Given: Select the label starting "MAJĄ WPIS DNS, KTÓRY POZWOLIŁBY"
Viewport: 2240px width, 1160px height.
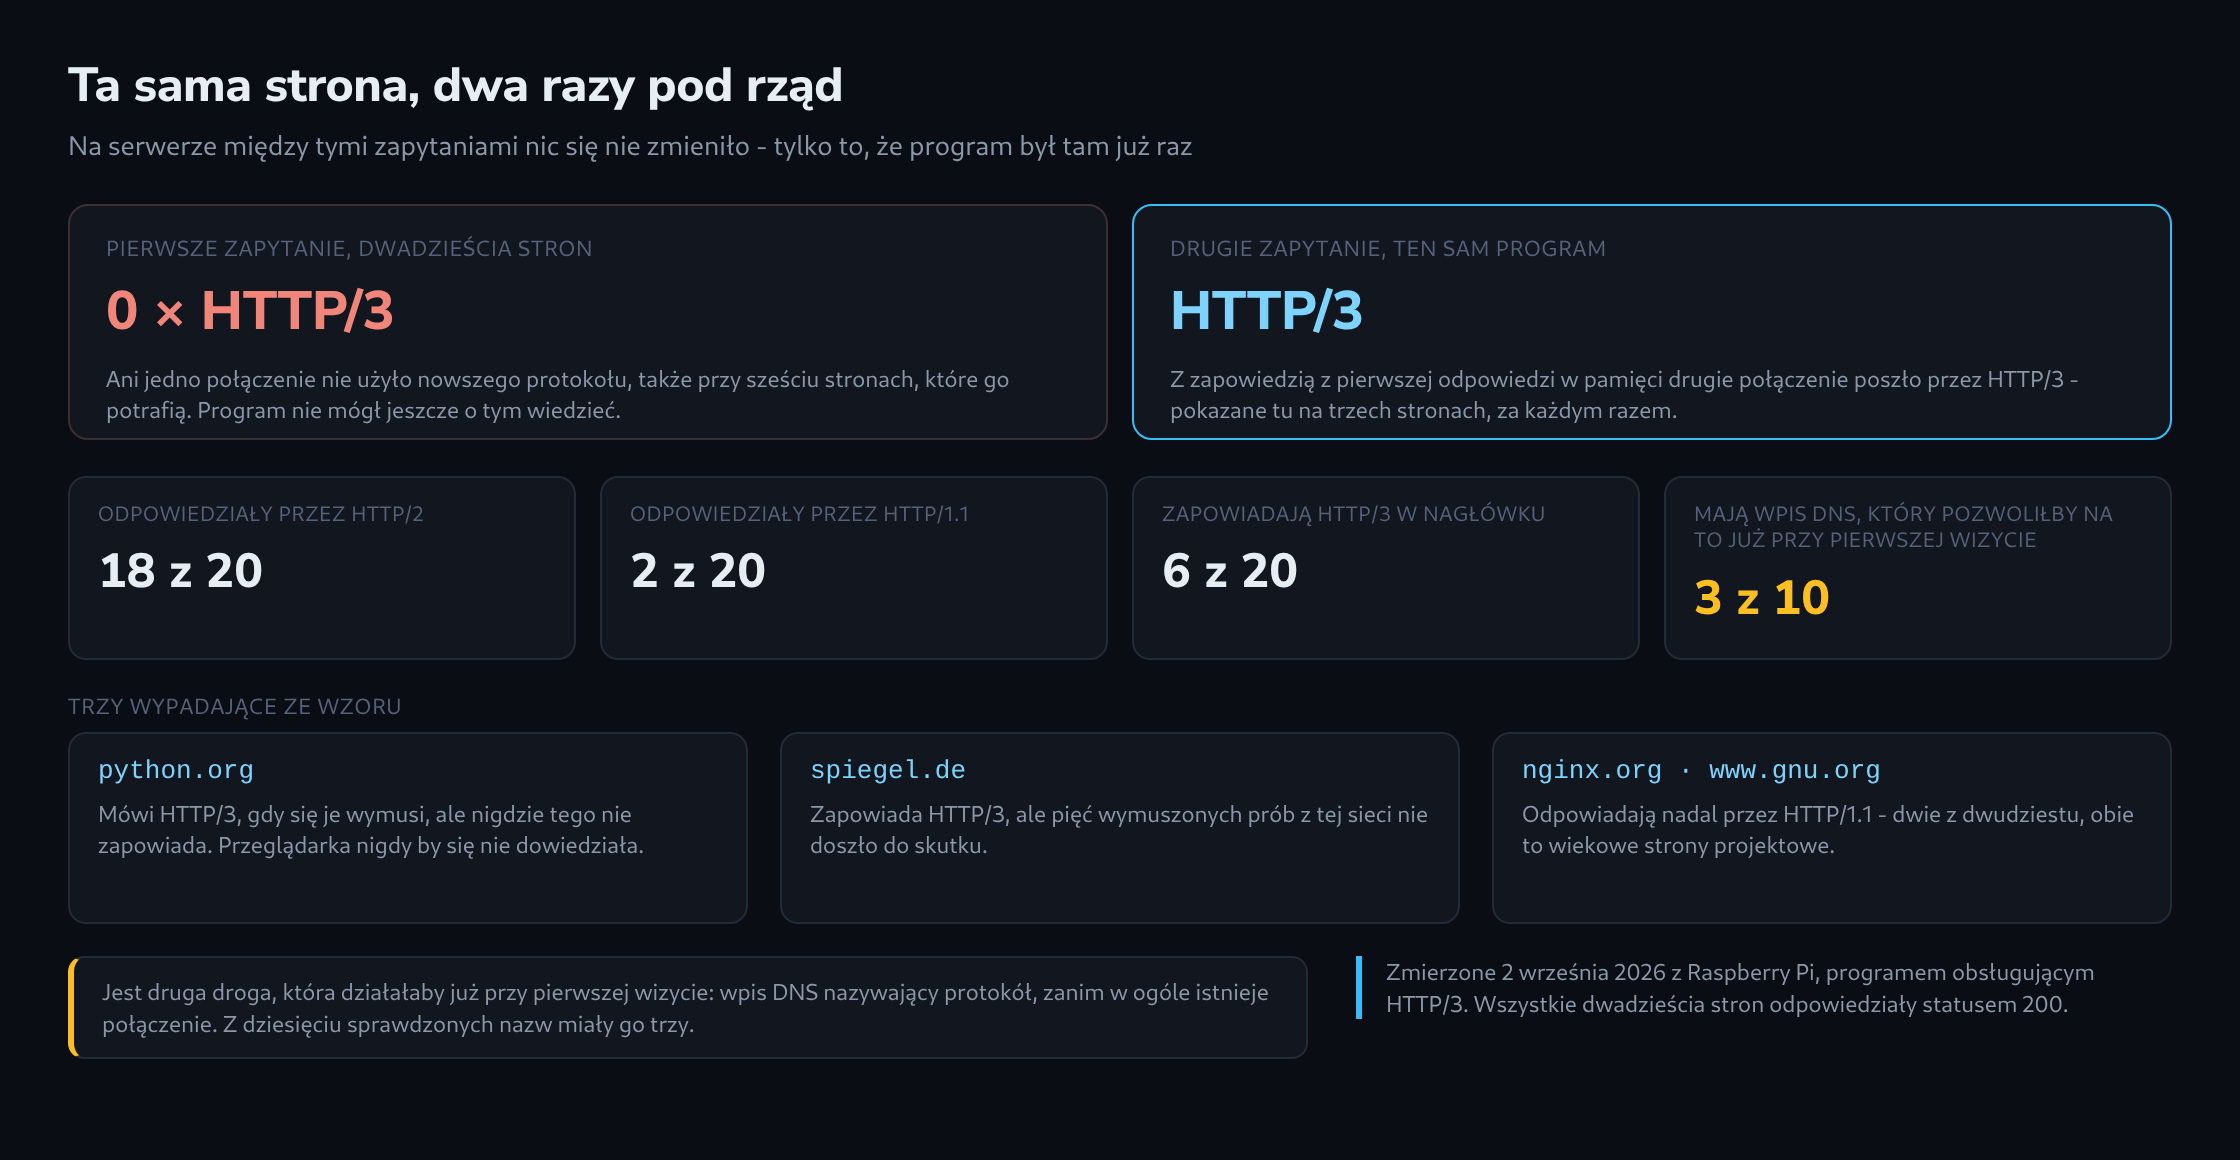Looking at the screenshot, I should click(x=1903, y=527).
